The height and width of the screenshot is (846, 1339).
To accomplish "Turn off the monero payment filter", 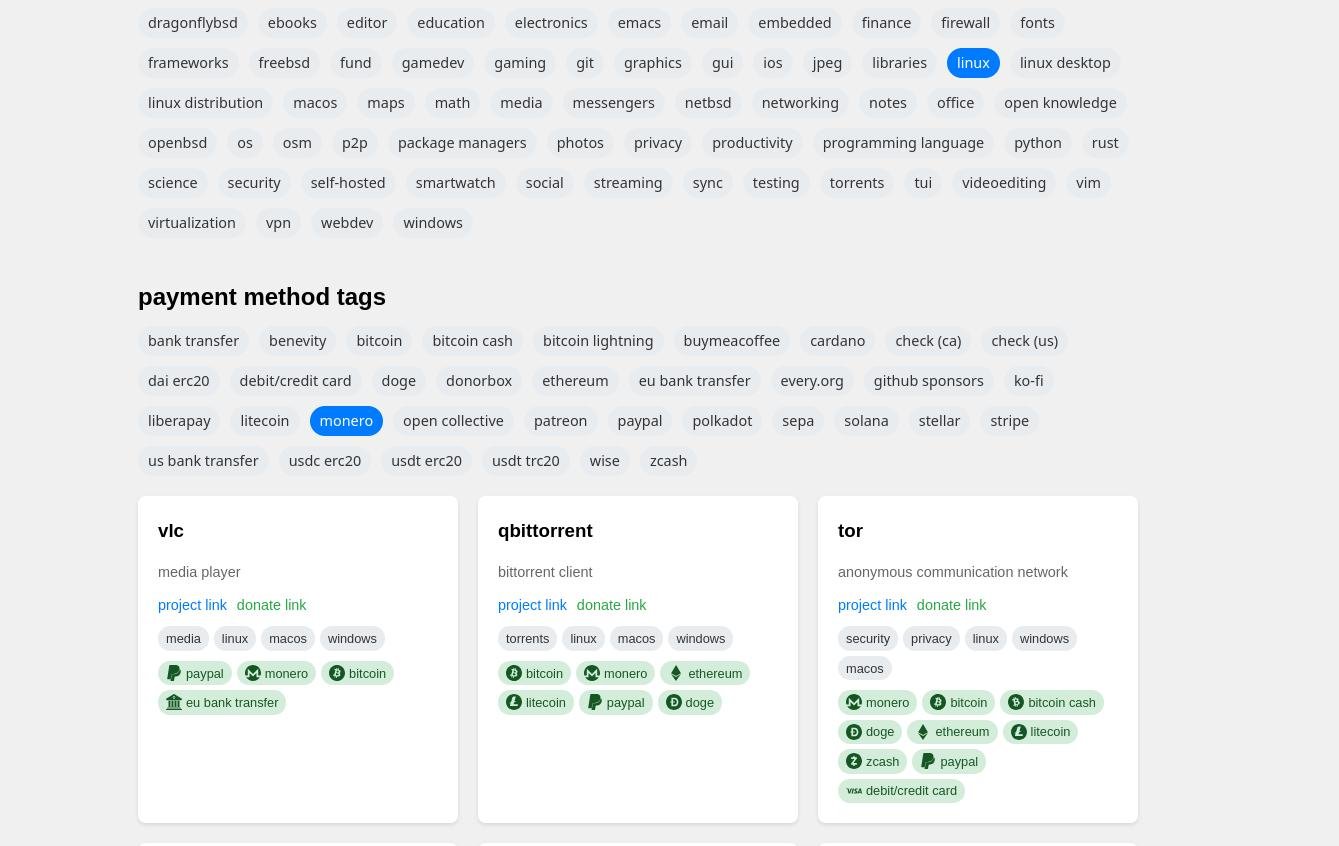I will click(346, 421).
